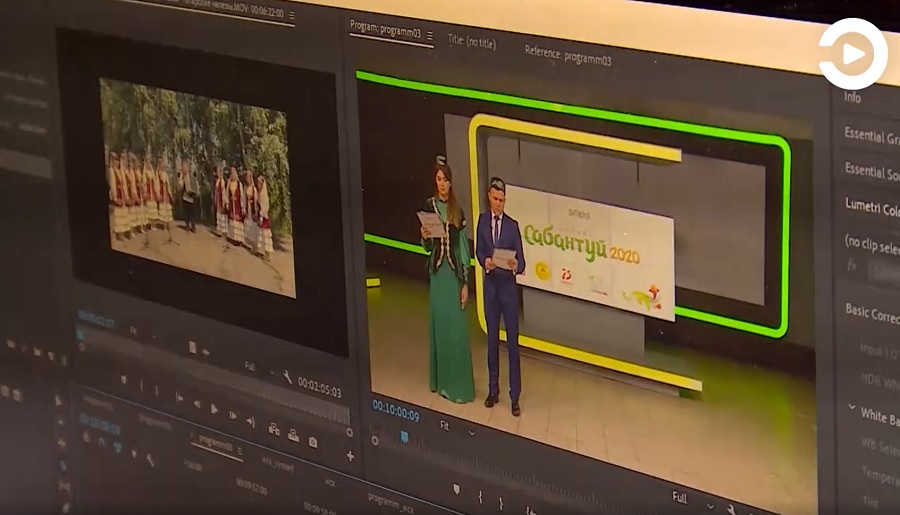Open the Essential Sound panel
This screenshot has height=515, width=900.
[871, 171]
